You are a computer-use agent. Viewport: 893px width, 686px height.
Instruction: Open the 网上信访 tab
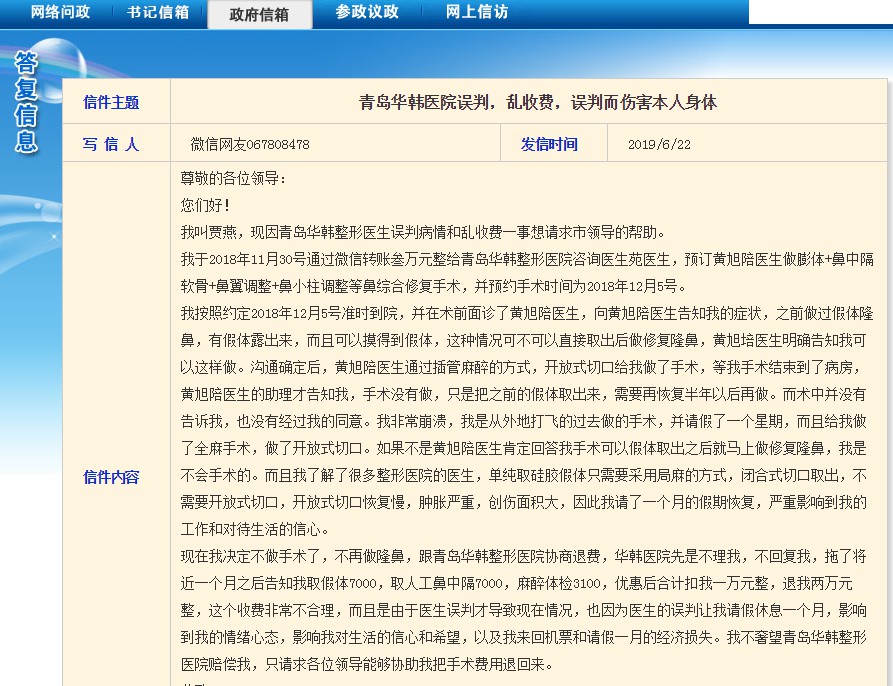pos(477,12)
